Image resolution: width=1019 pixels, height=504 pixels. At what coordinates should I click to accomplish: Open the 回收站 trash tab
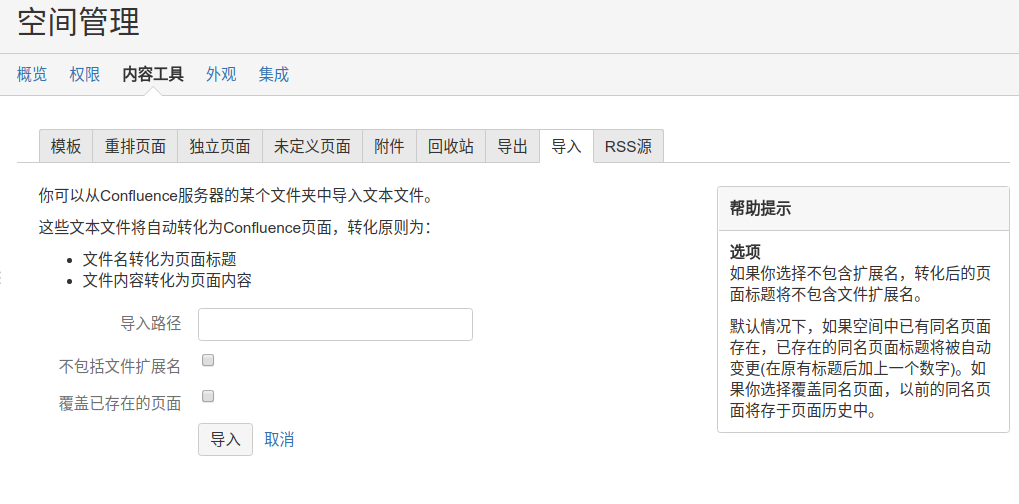point(450,146)
